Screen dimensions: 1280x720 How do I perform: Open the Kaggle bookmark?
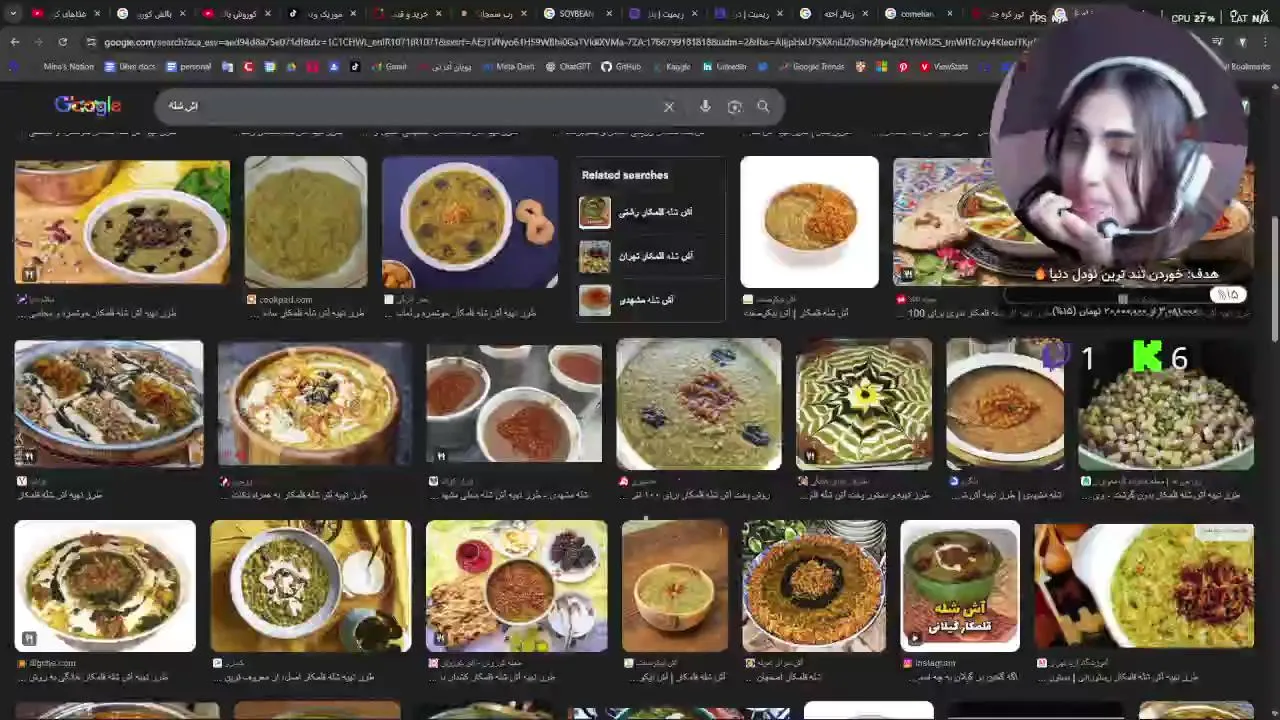click(x=671, y=67)
